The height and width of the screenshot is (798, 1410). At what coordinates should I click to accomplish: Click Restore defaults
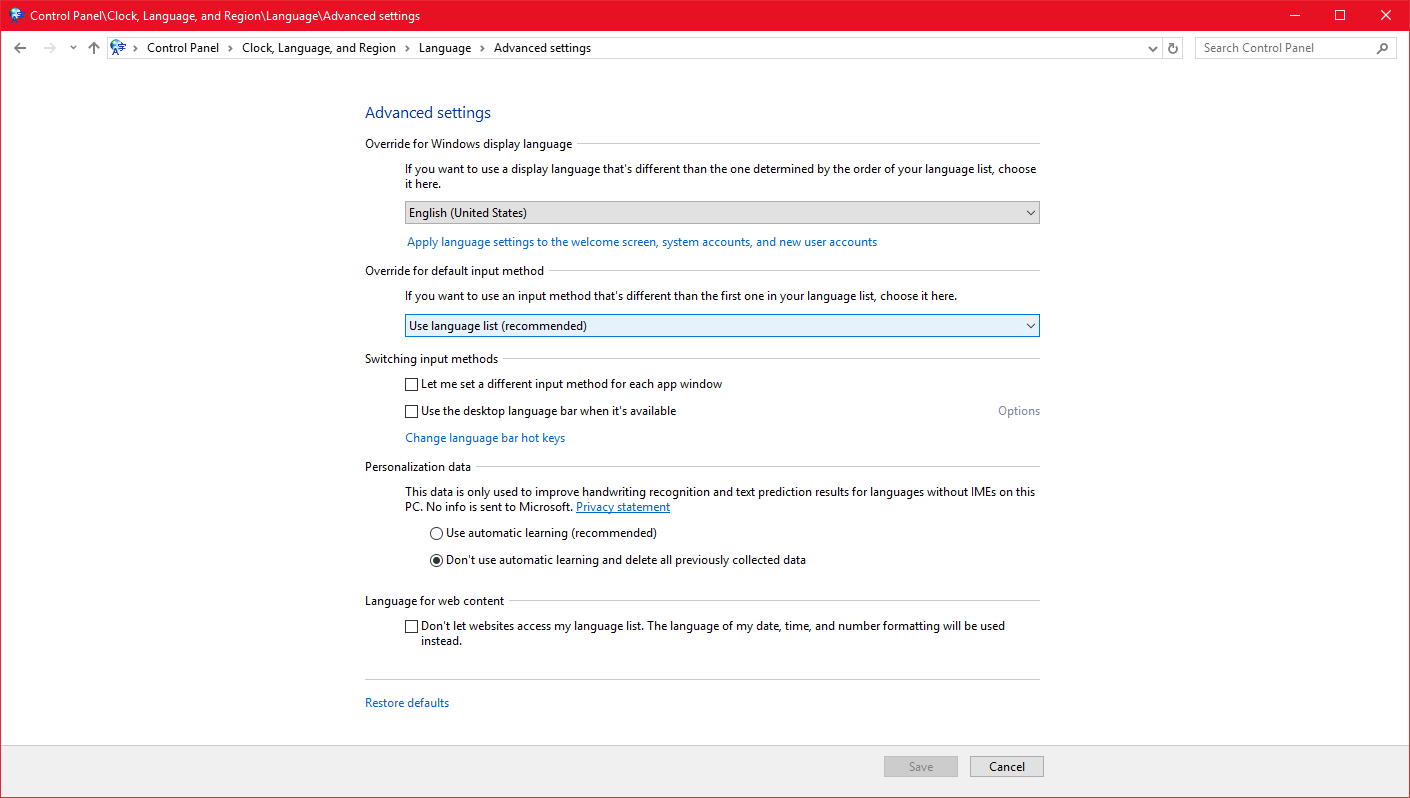point(407,703)
